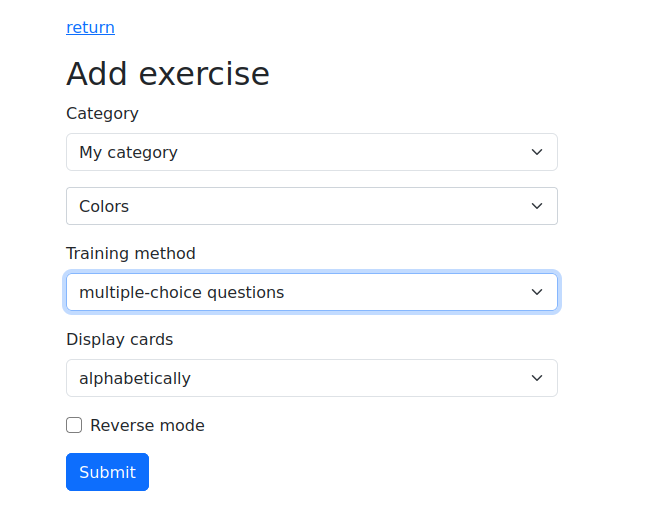
Task: Click the chevron arrow on Display cards dropdown
Action: tap(537, 378)
